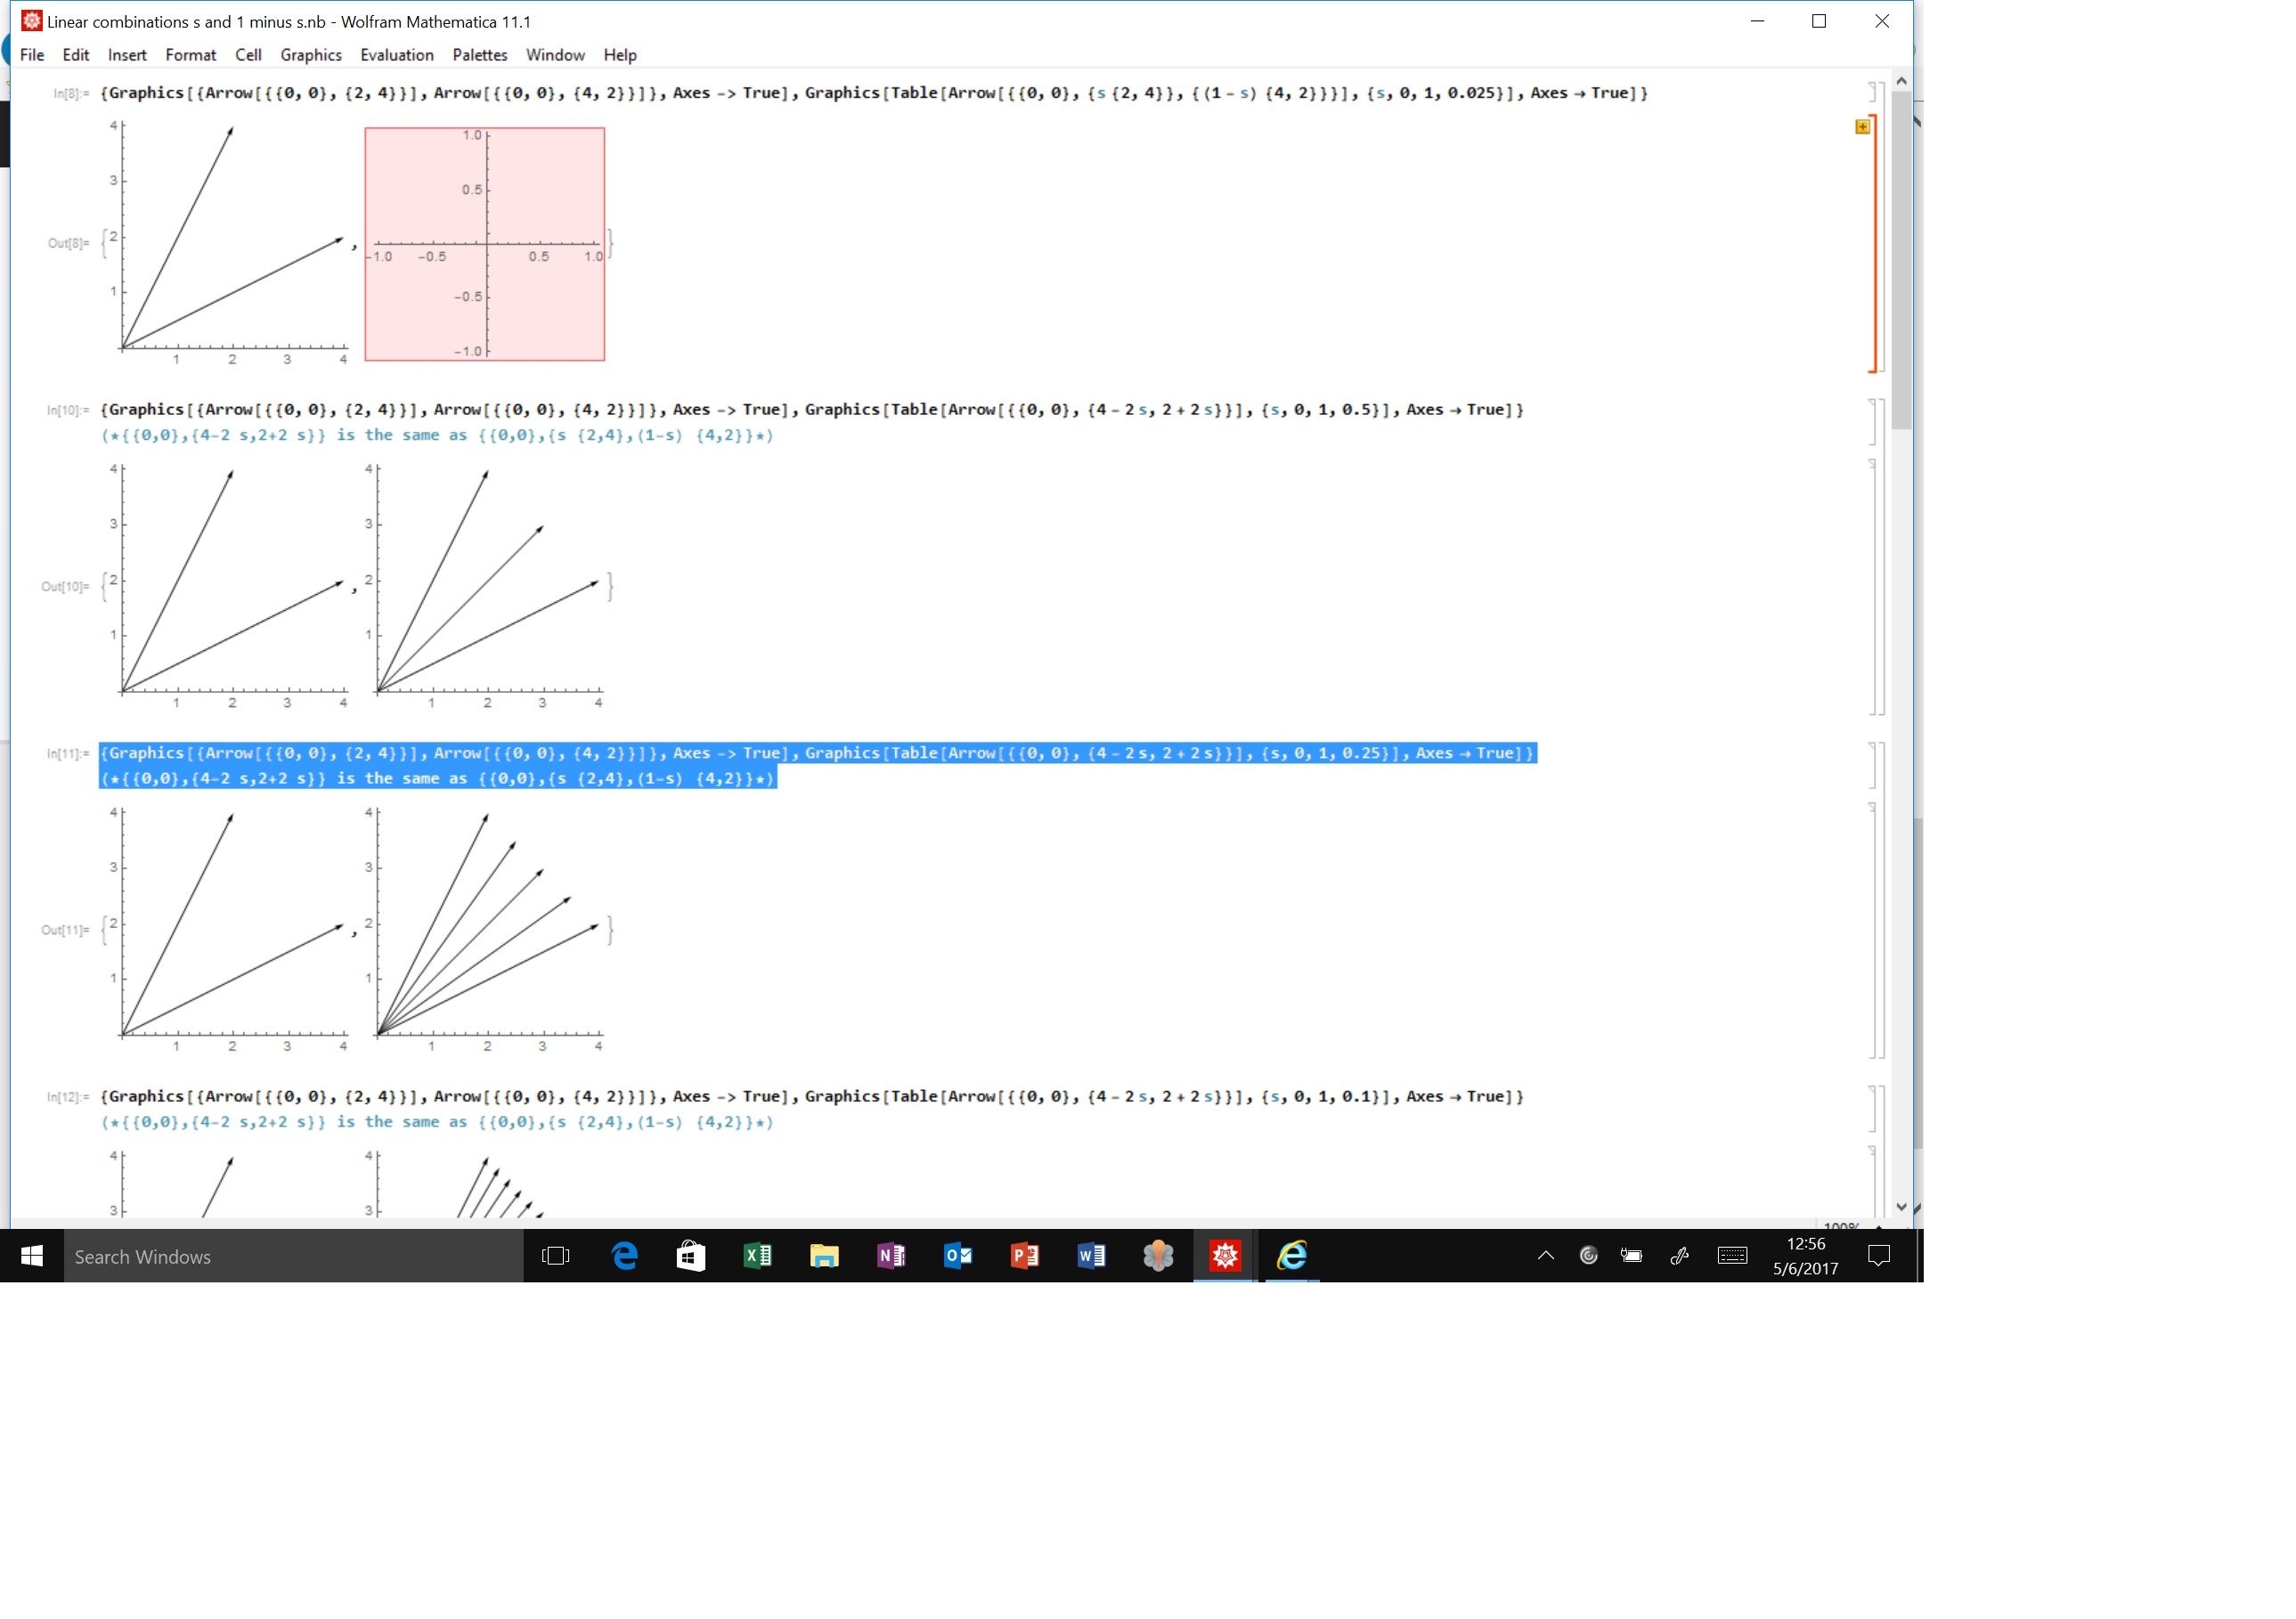Click the File menu in Mathematica
The width and height of the screenshot is (2296, 1619).
(x=29, y=54)
